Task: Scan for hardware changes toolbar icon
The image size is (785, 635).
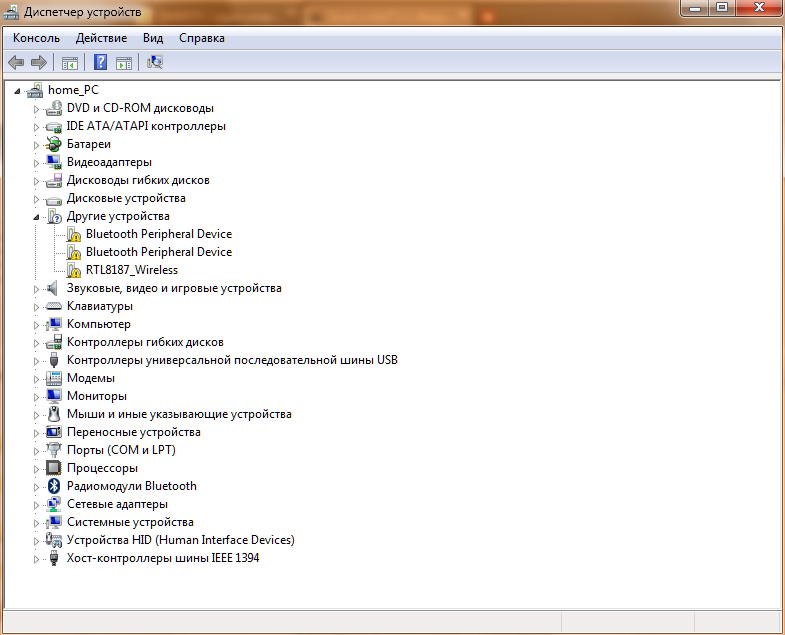Action: point(155,62)
